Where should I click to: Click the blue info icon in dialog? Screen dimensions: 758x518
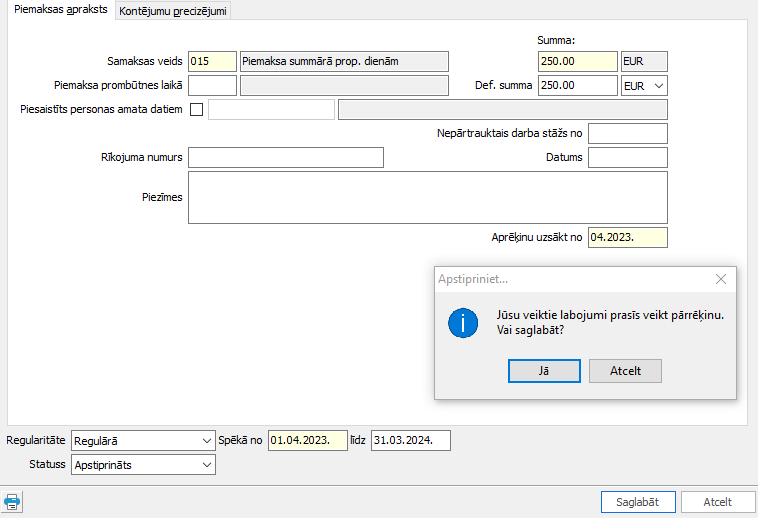(x=463, y=323)
